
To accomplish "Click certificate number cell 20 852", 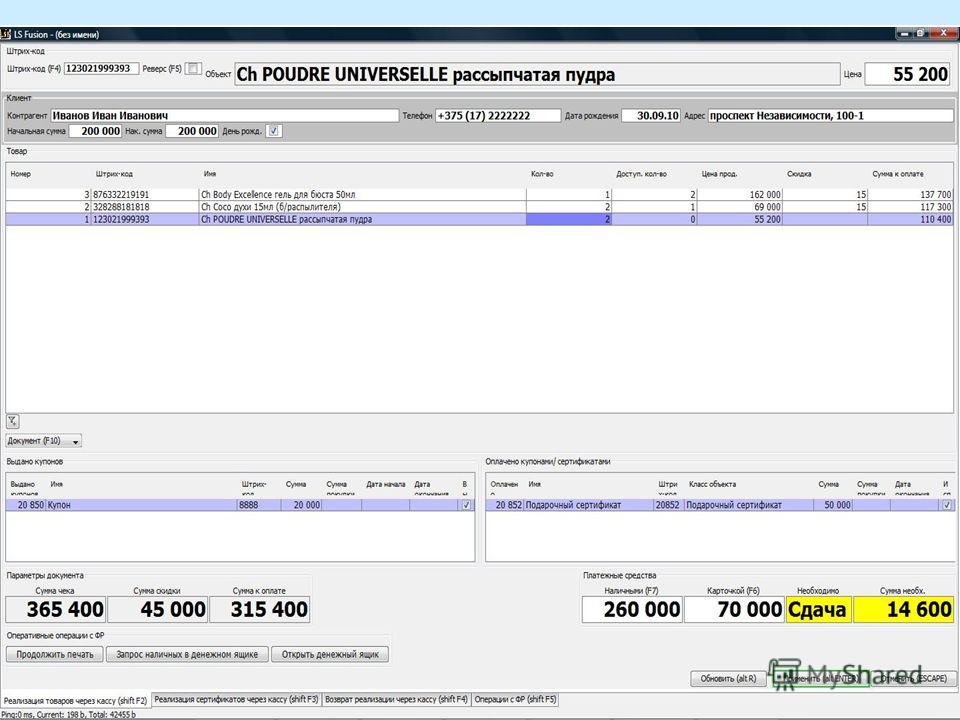I will (x=505, y=505).
